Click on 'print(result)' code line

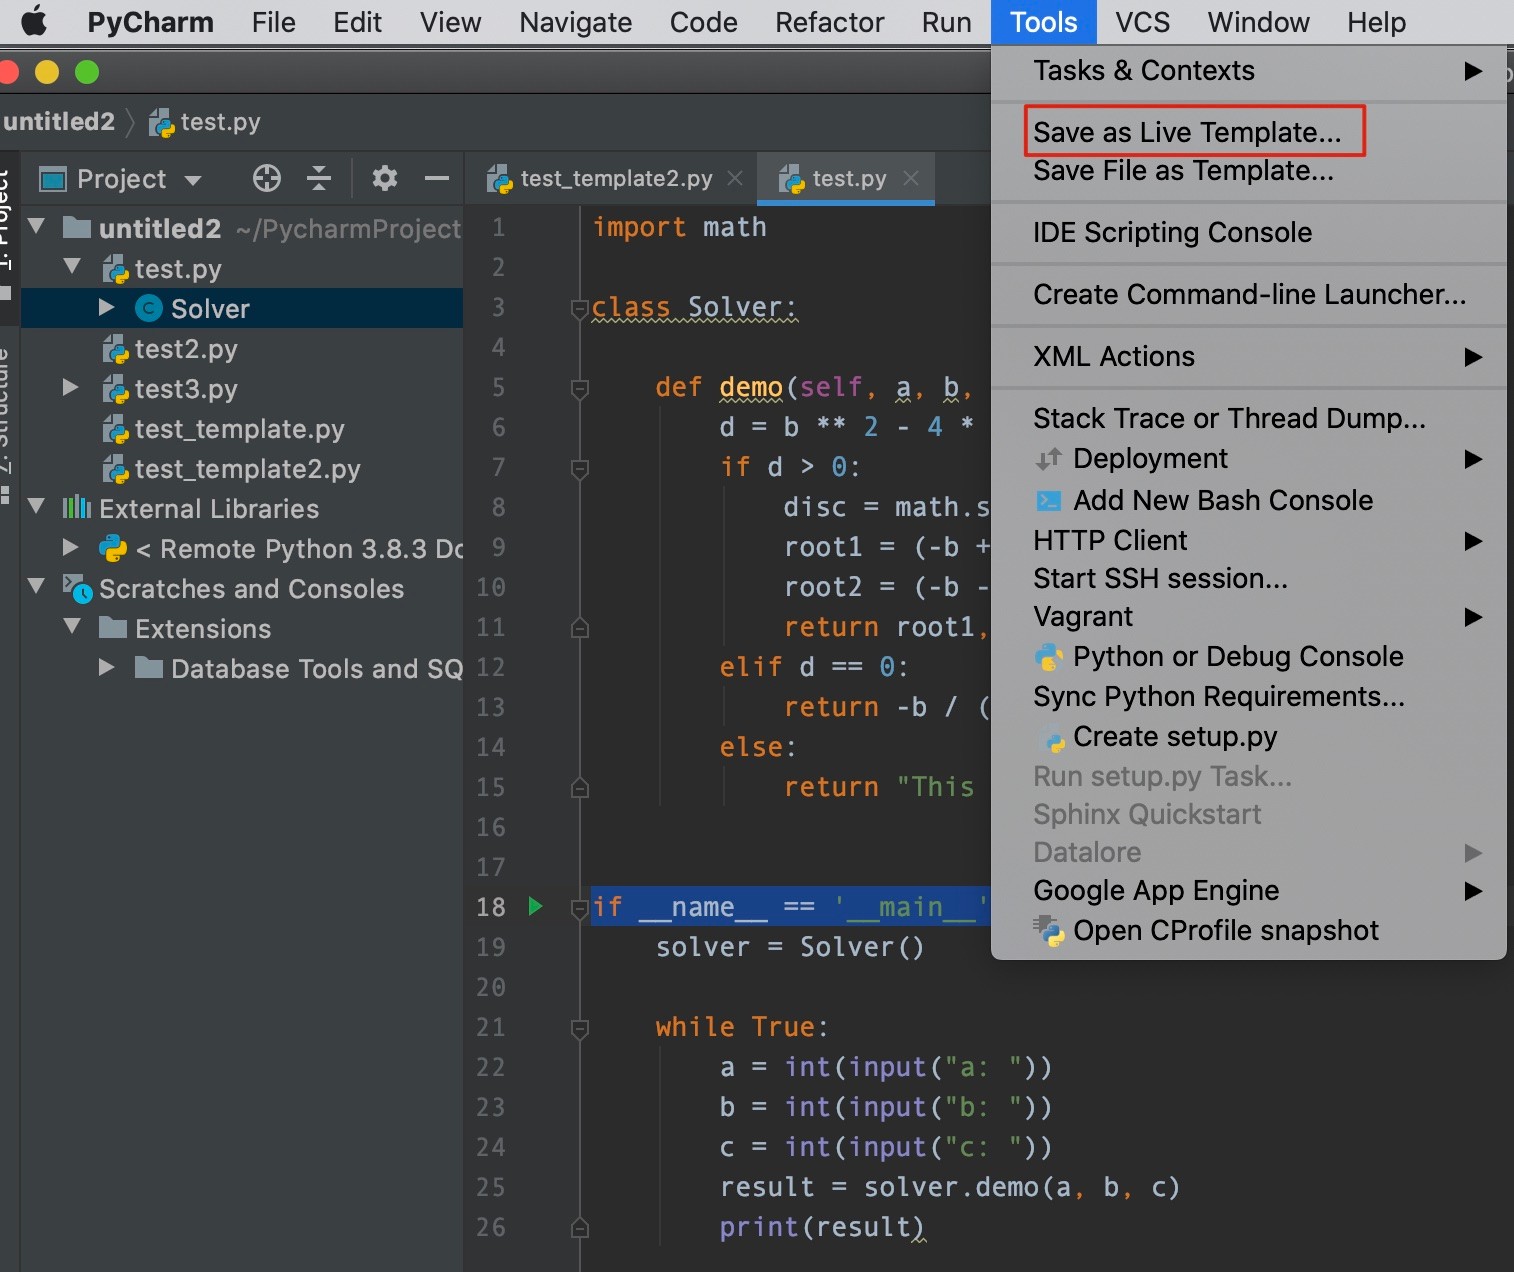822,1227
